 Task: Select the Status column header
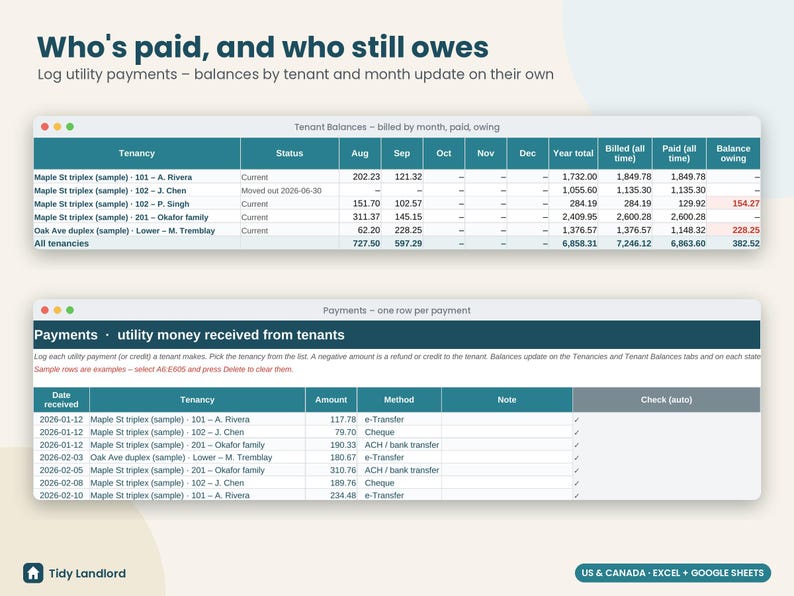click(290, 153)
